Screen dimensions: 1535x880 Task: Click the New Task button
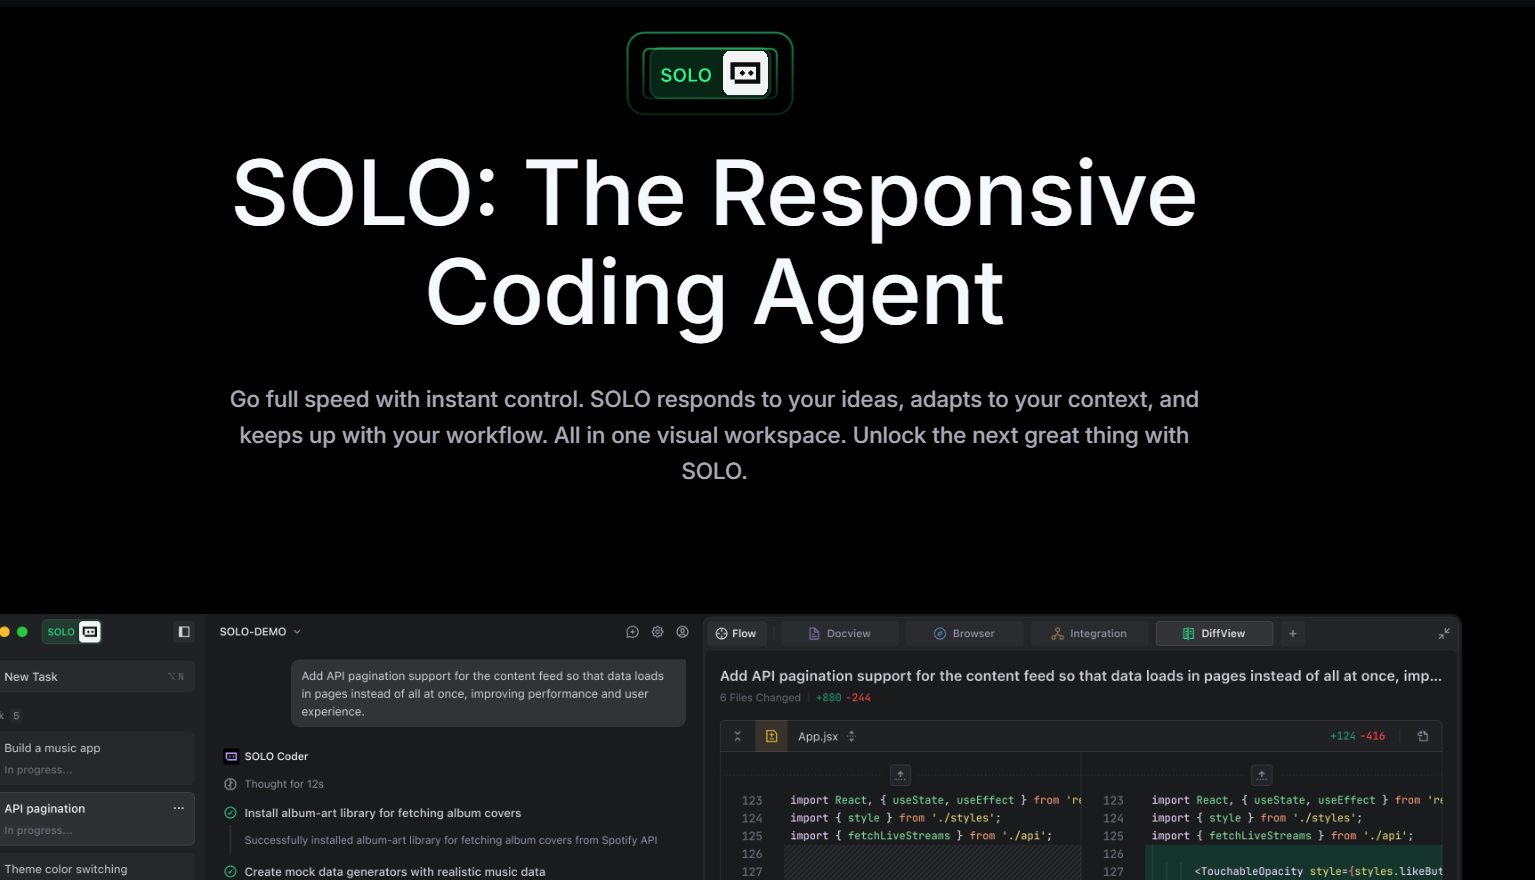95,677
